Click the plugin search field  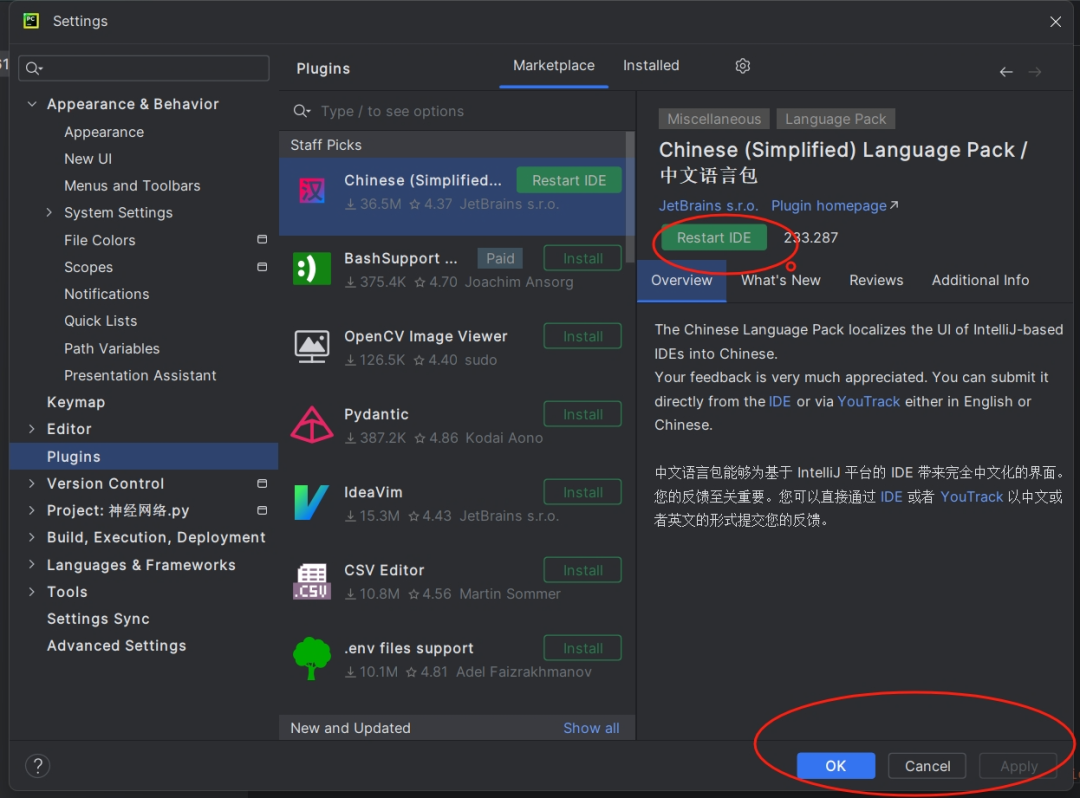[x=457, y=111]
